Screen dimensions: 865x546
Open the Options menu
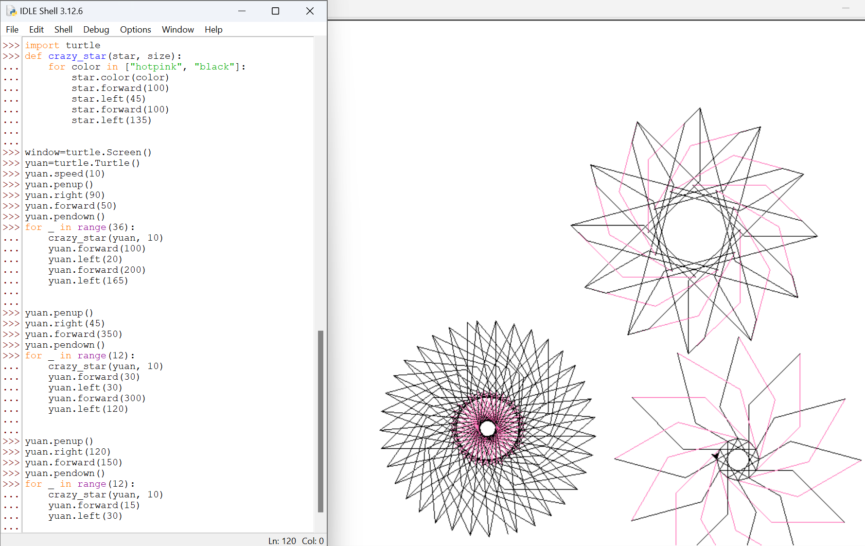[135, 30]
